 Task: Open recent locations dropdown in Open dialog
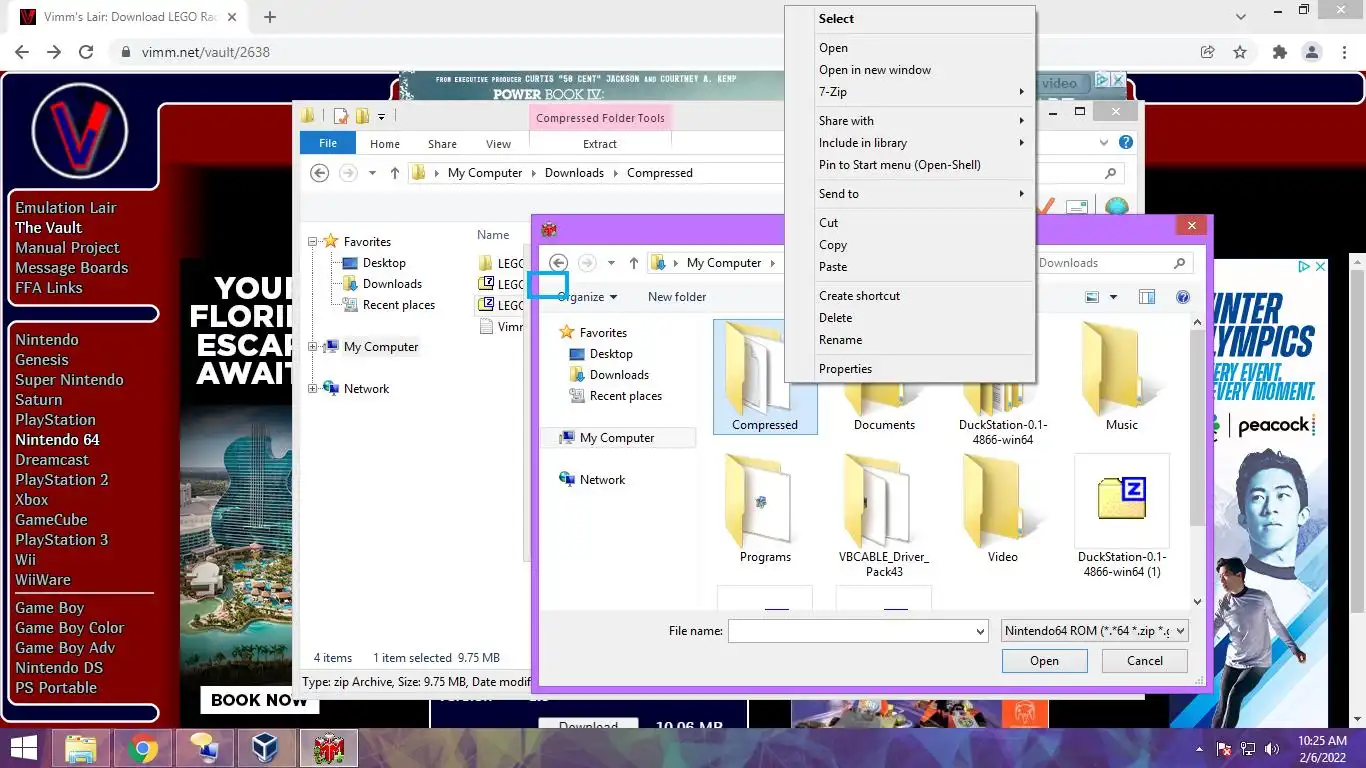point(611,264)
